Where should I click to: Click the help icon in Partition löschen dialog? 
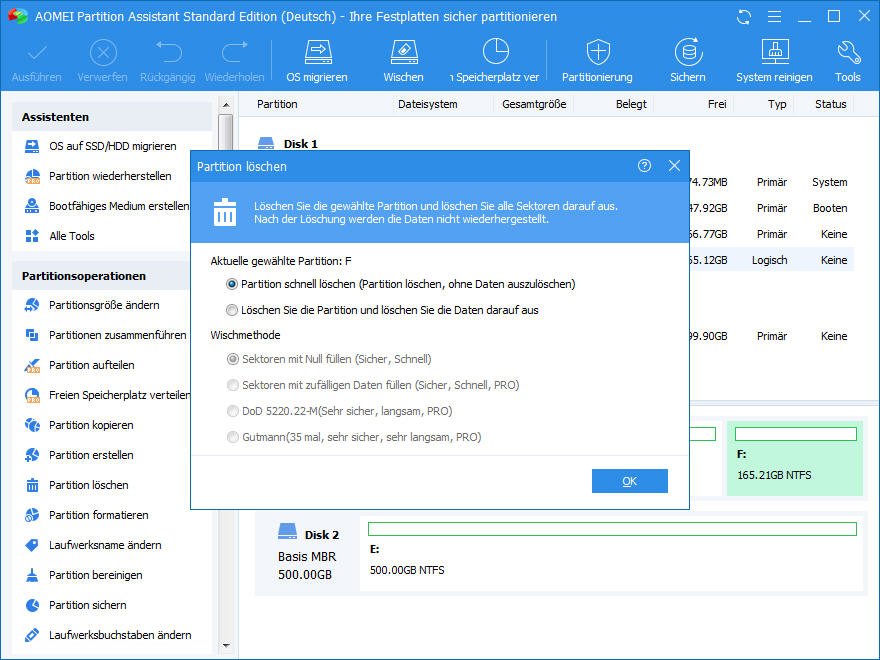coord(644,166)
